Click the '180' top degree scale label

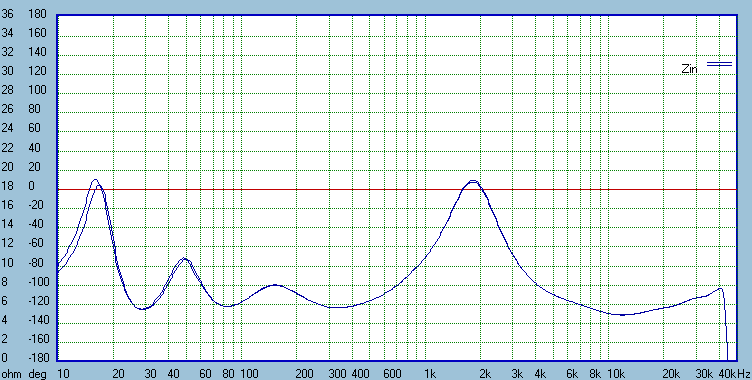(37, 14)
